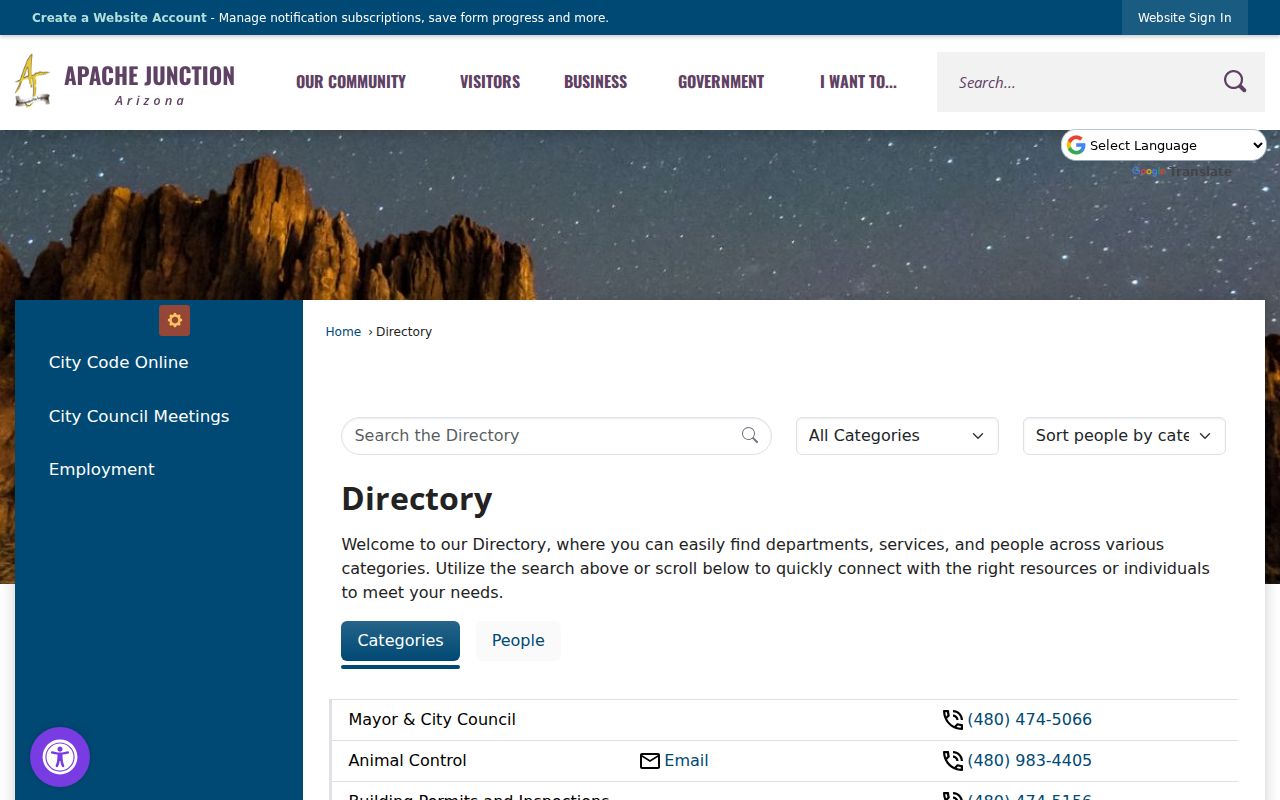Viewport: 1280px width, 800px height.
Task: Open the Government menu
Action: (721, 82)
